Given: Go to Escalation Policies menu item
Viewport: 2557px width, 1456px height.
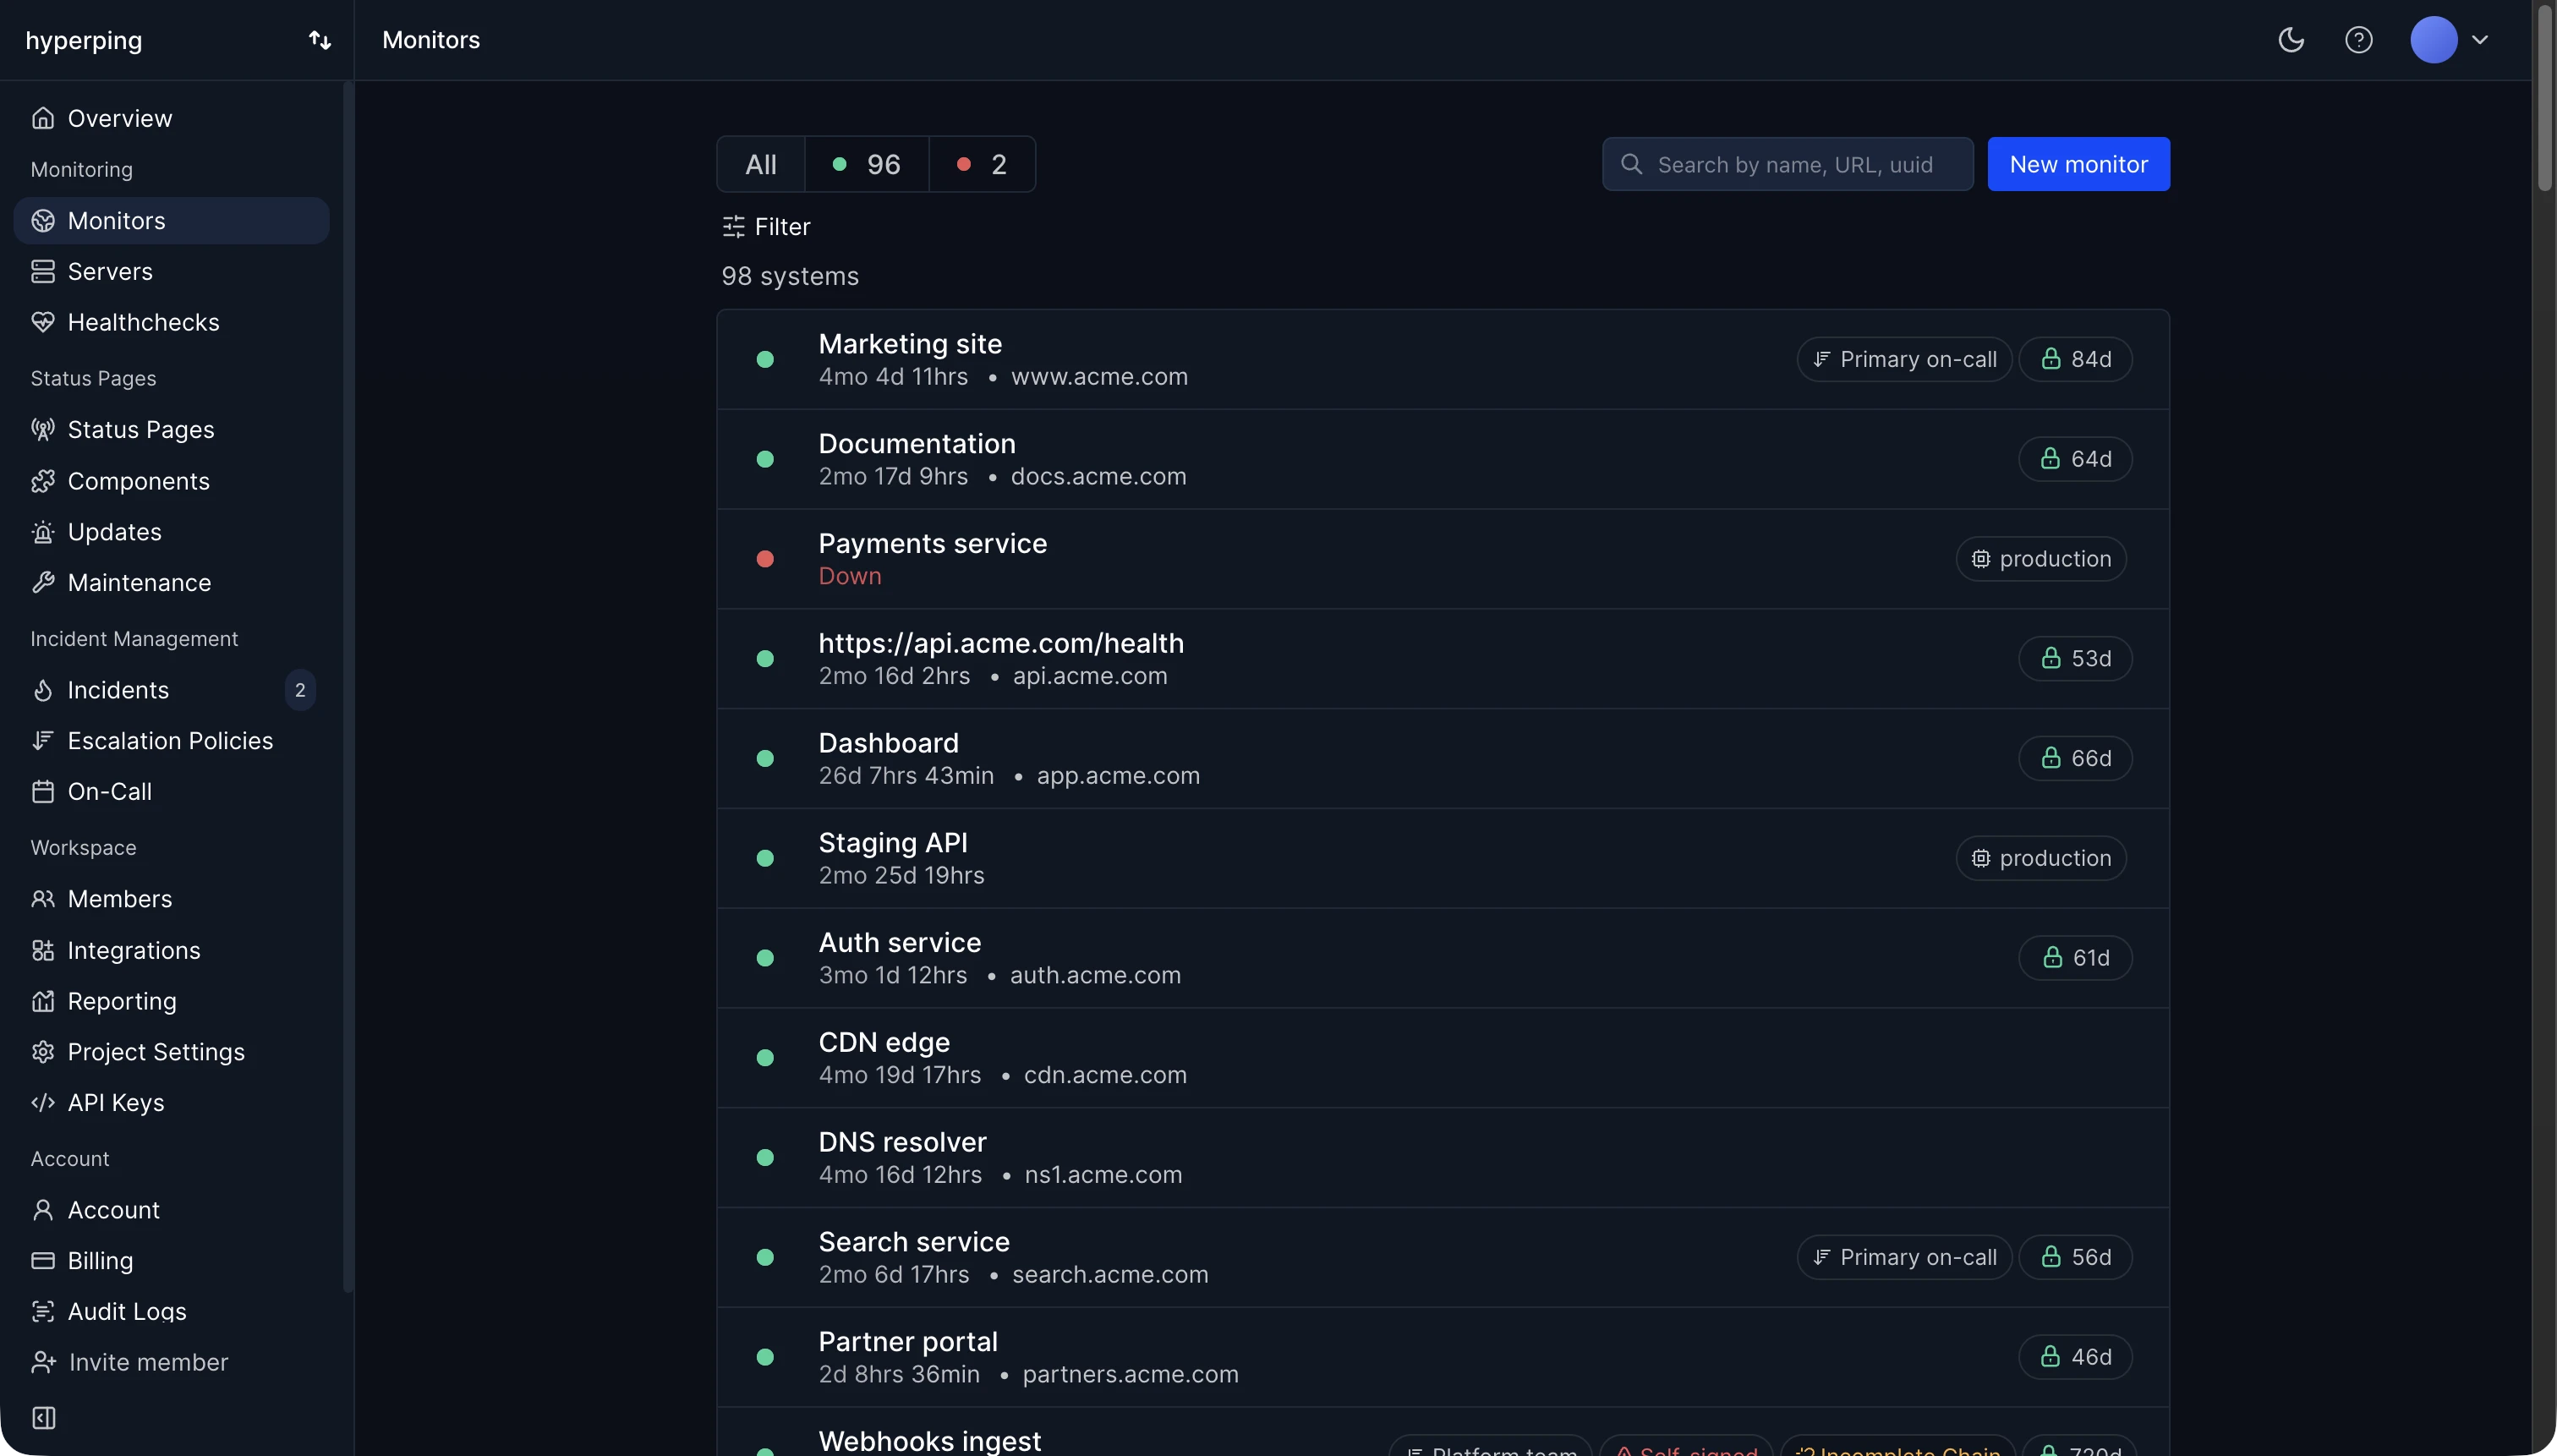Looking at the screenshot, I should point(171,740).
